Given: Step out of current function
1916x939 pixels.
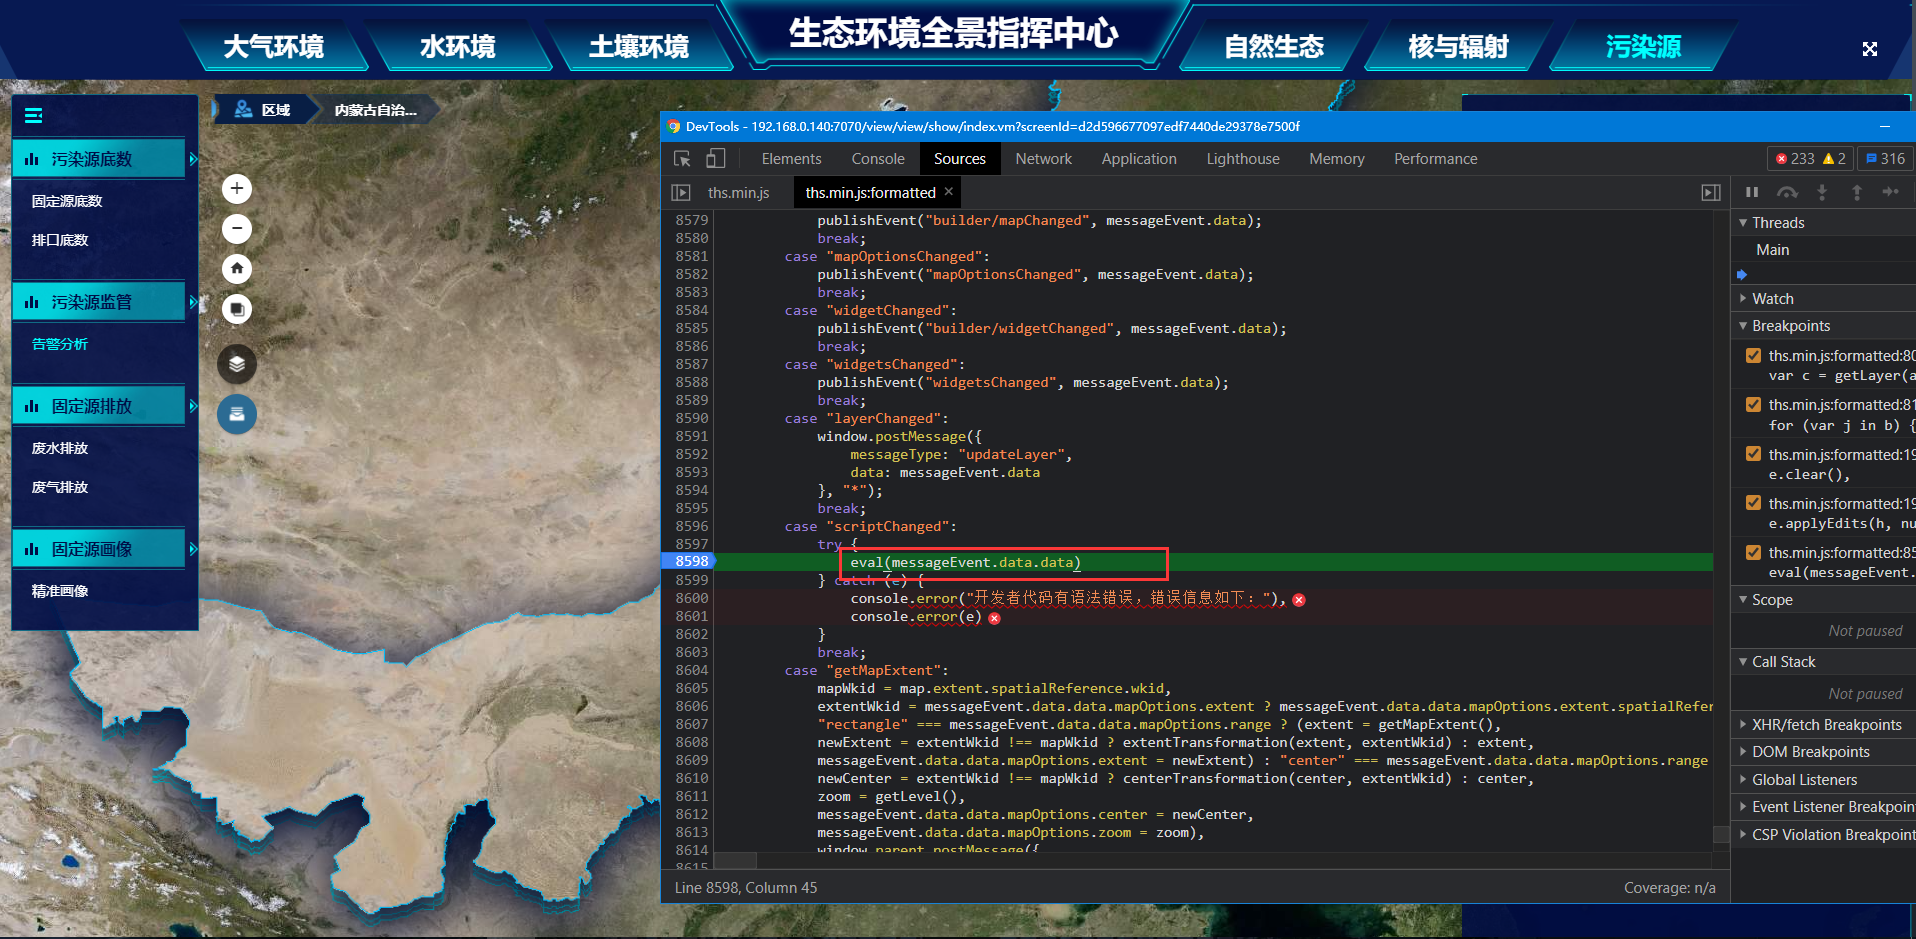Looking at the screenshot, I should (x=1857, y=192).
